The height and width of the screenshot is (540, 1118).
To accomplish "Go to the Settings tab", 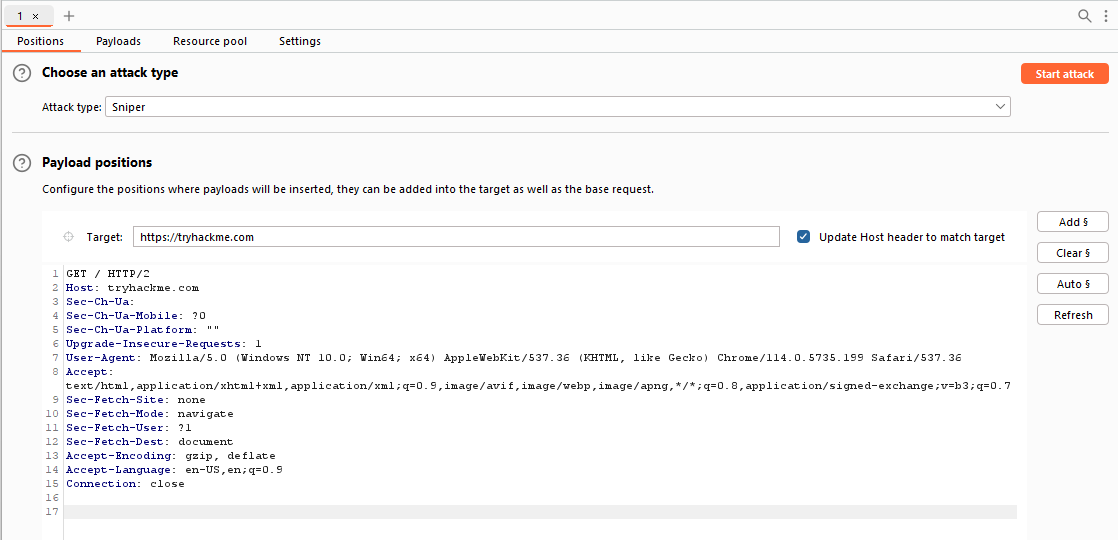I will coord(300,41).
